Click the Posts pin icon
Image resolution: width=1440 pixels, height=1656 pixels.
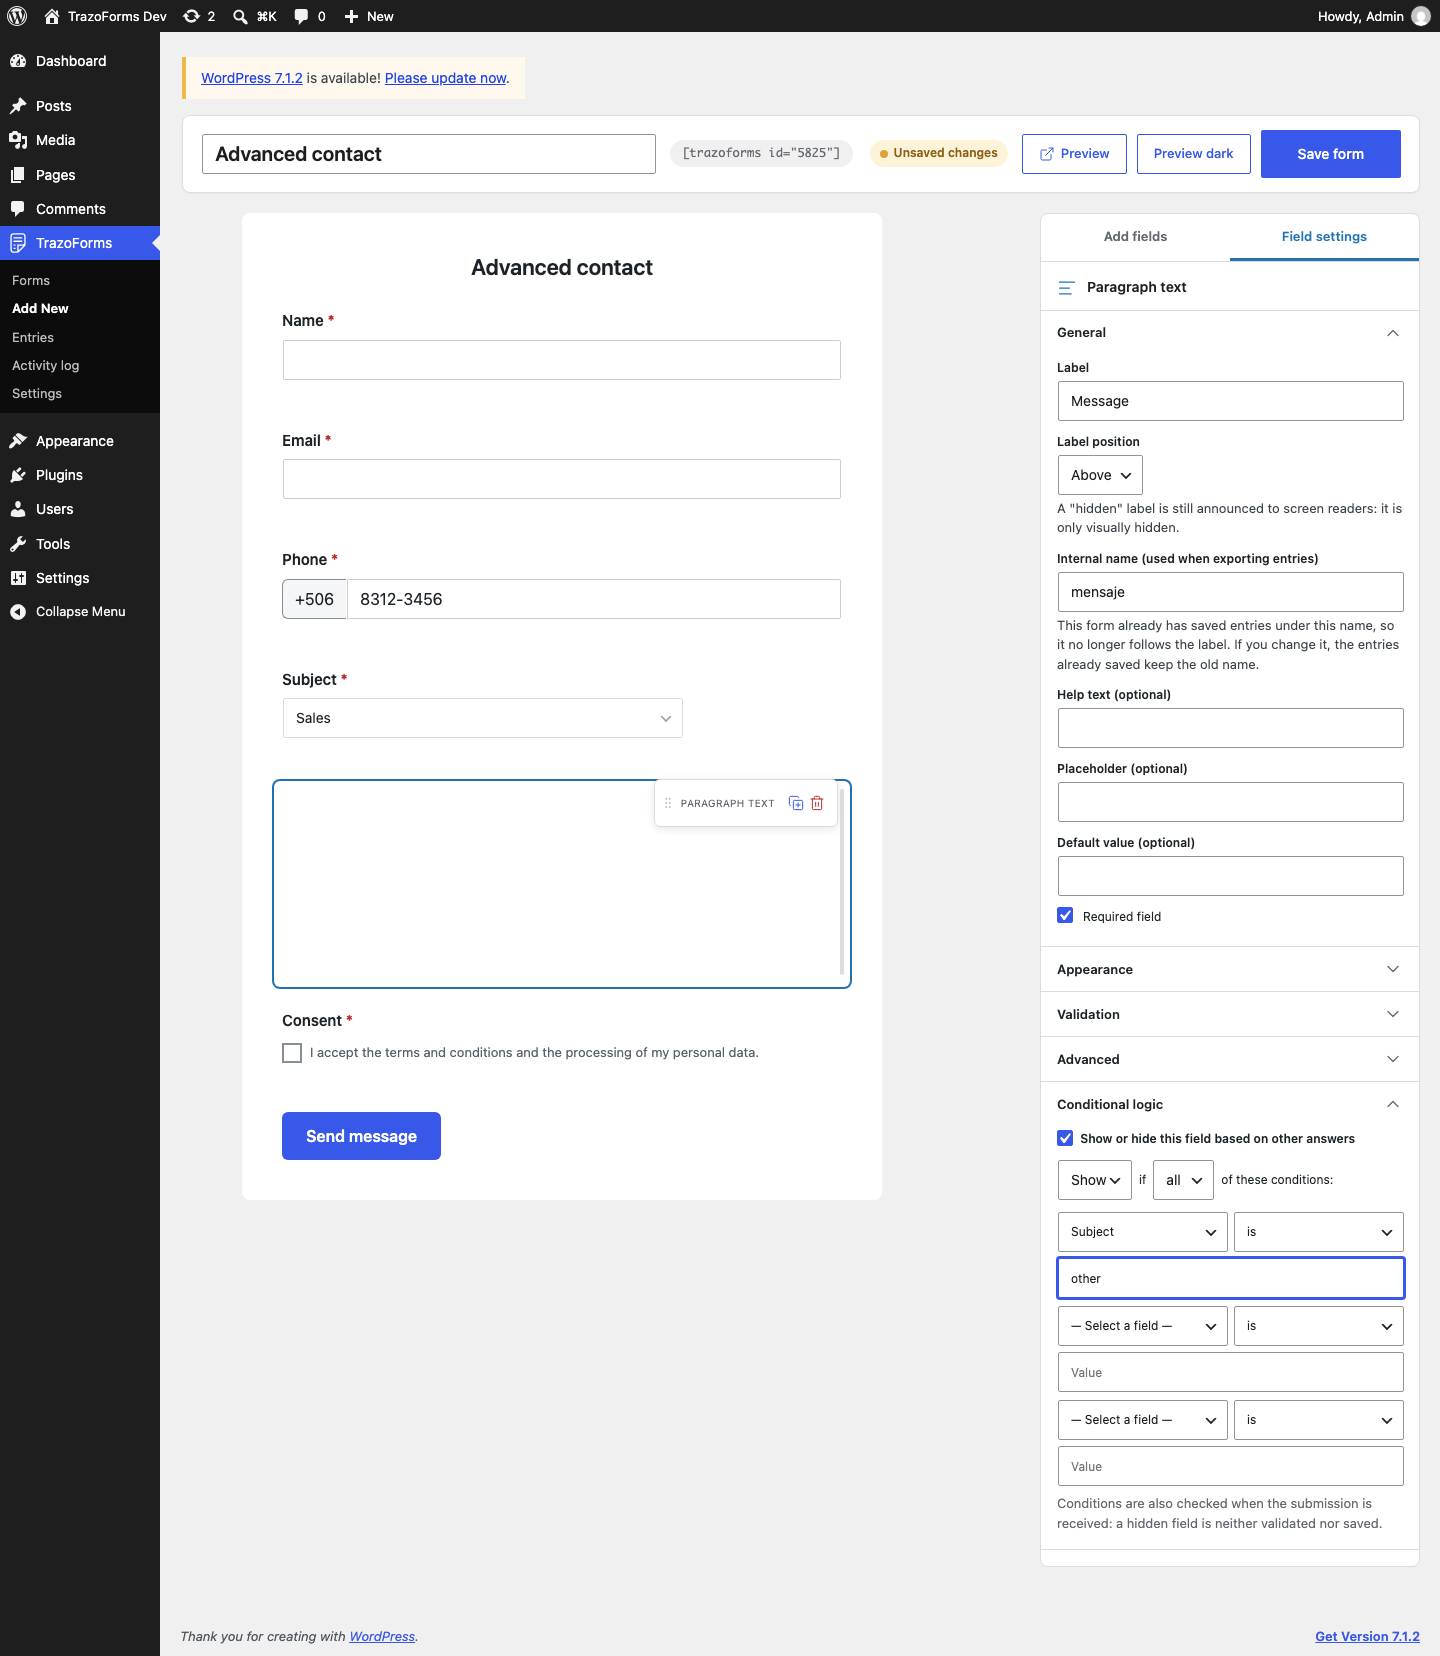[18, 106]
